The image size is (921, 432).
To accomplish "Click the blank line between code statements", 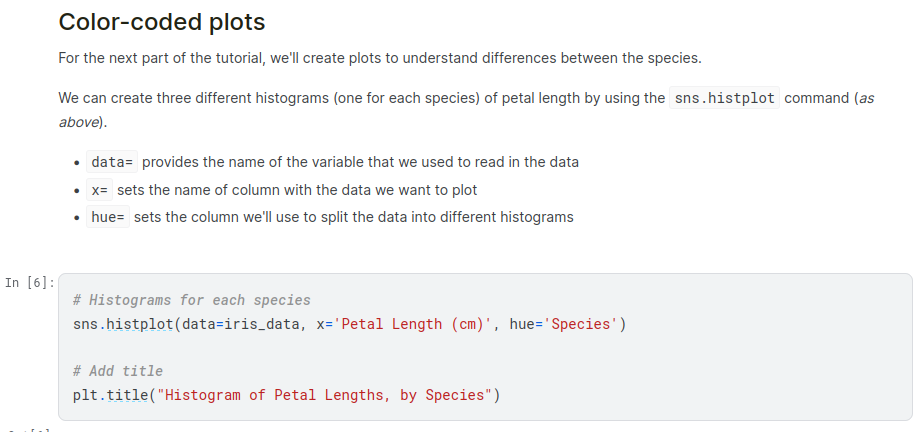I will click(x=300, y=347).
